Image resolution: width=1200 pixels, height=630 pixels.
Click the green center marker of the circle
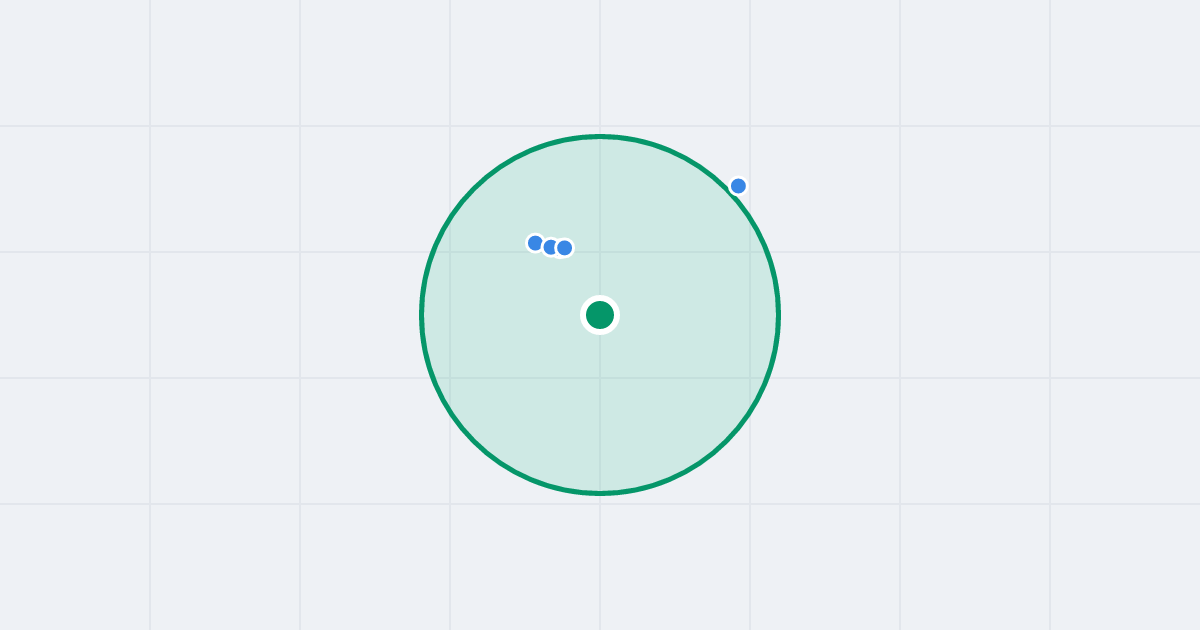click(600, 315)
